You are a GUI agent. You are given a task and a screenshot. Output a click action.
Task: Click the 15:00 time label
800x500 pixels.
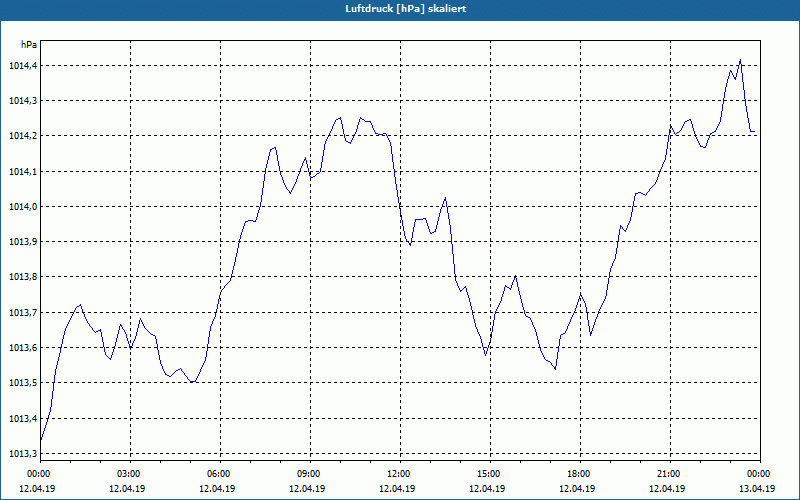[x=488, y=474]
